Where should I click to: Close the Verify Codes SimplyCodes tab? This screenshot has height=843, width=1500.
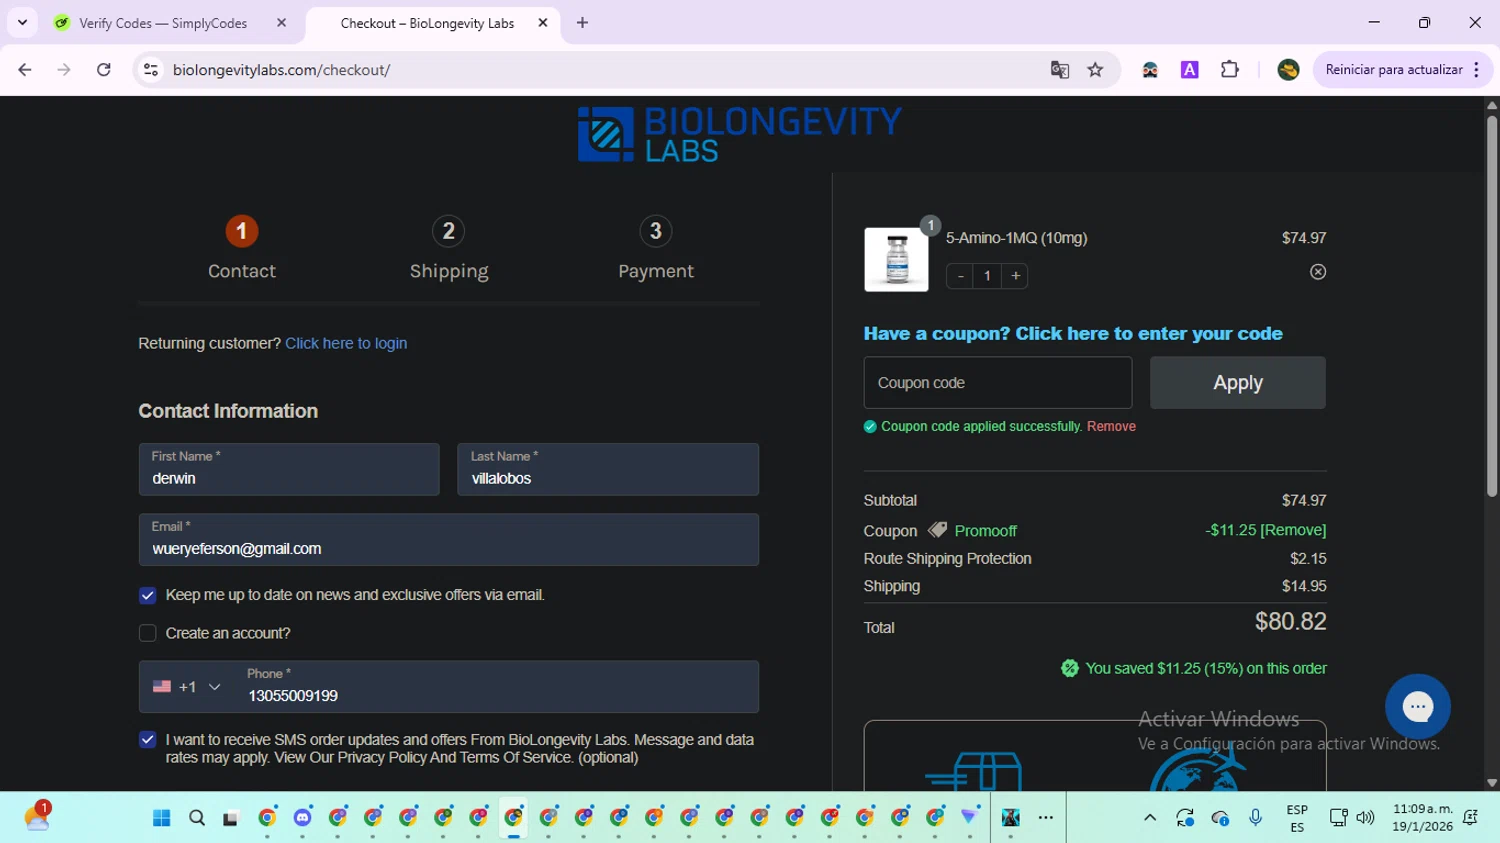[x=281, y=23]
